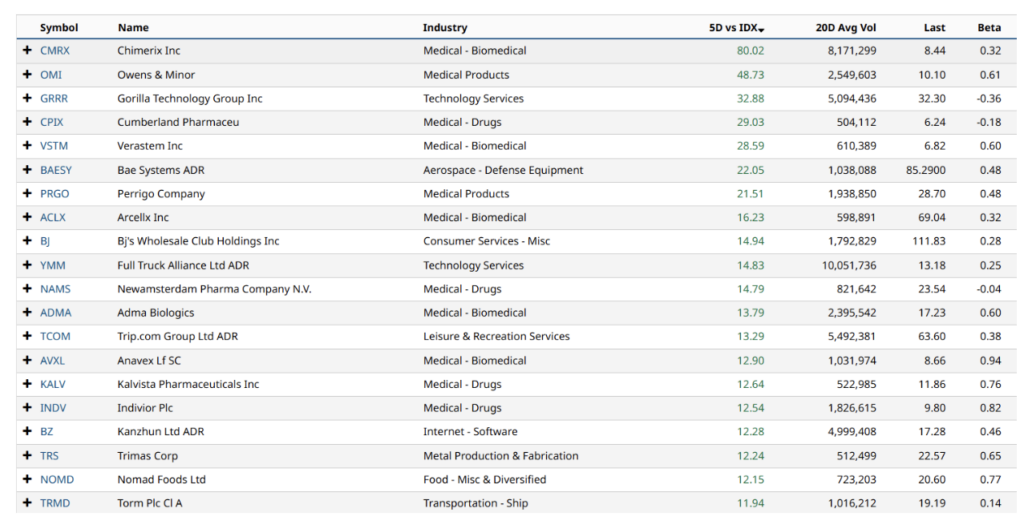Select the name Bj's Wholesale Club Holdings Inc
The width and height of the screenshot is (1024, 525).
pyautogui.click(x=199, y=241)
